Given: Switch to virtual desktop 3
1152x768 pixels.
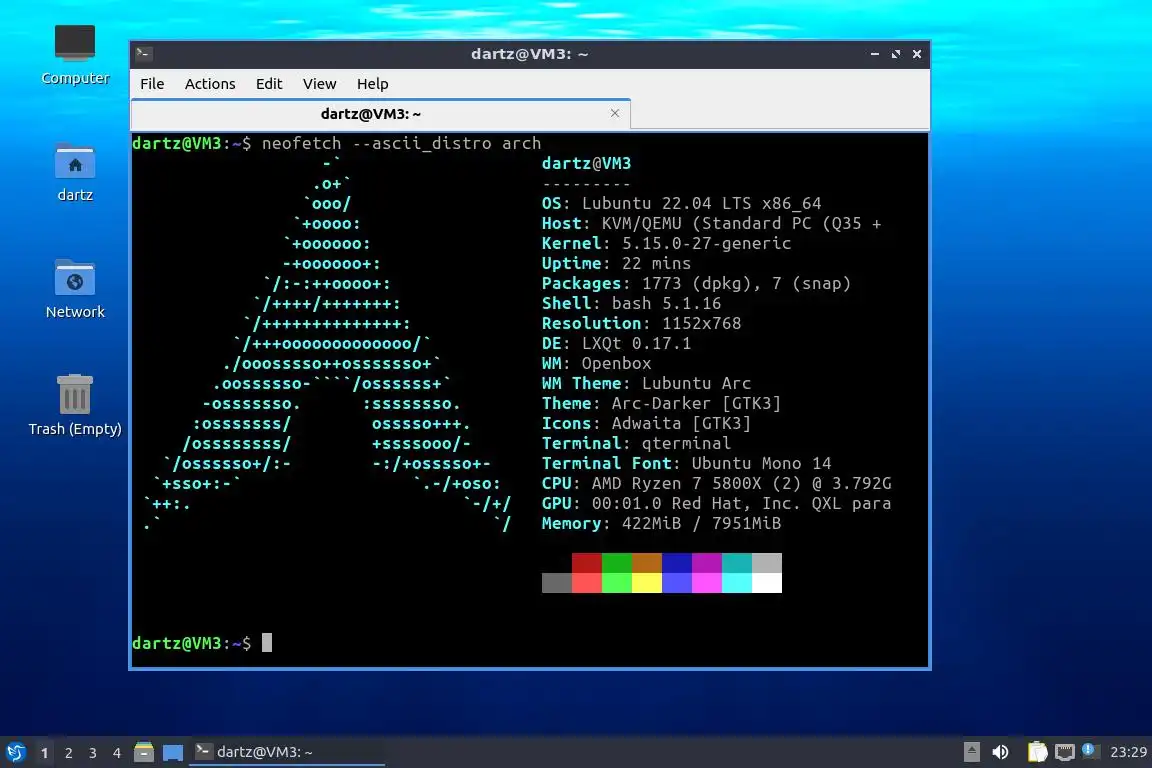Looking at the screenshot, I should (x=93, y=753).
